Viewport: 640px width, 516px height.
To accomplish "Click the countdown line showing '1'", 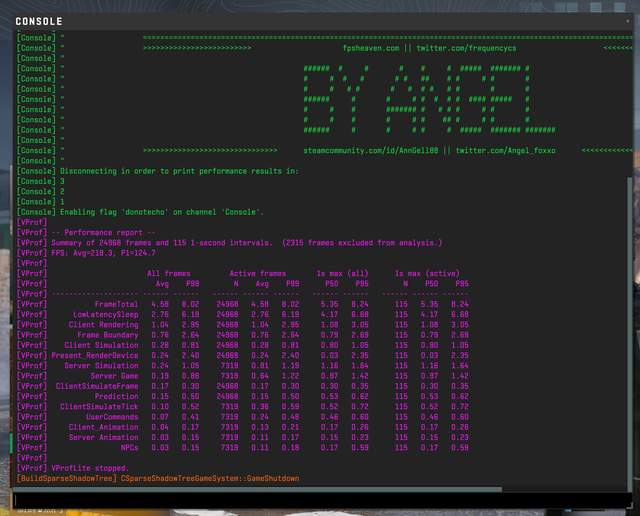I will coord(62,202).
